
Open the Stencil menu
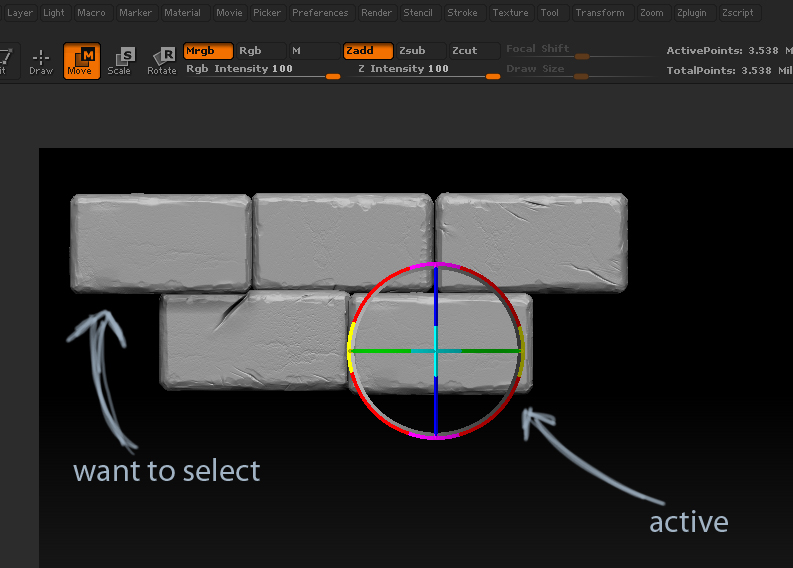pyautogui.click(x=418, y=13)
